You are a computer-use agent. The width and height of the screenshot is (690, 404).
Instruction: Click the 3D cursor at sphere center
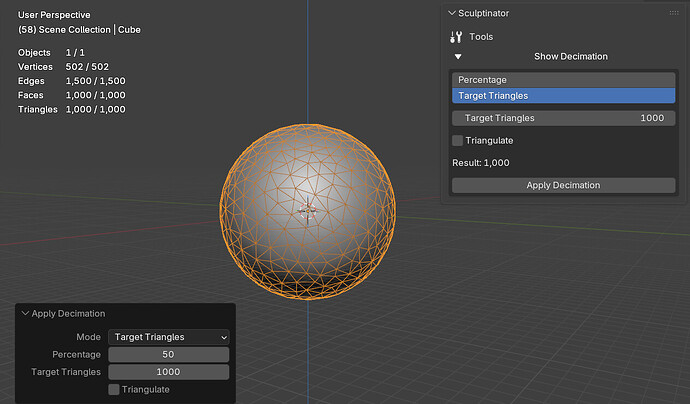(x=308, y=211)
